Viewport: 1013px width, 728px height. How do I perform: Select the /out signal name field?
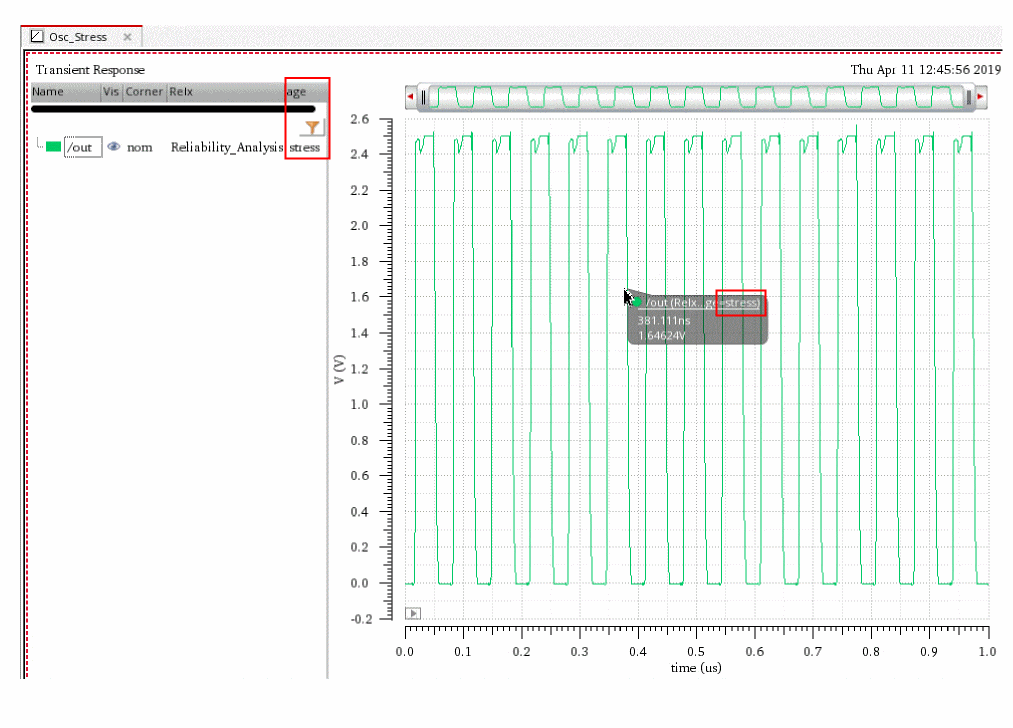(82, 148)
